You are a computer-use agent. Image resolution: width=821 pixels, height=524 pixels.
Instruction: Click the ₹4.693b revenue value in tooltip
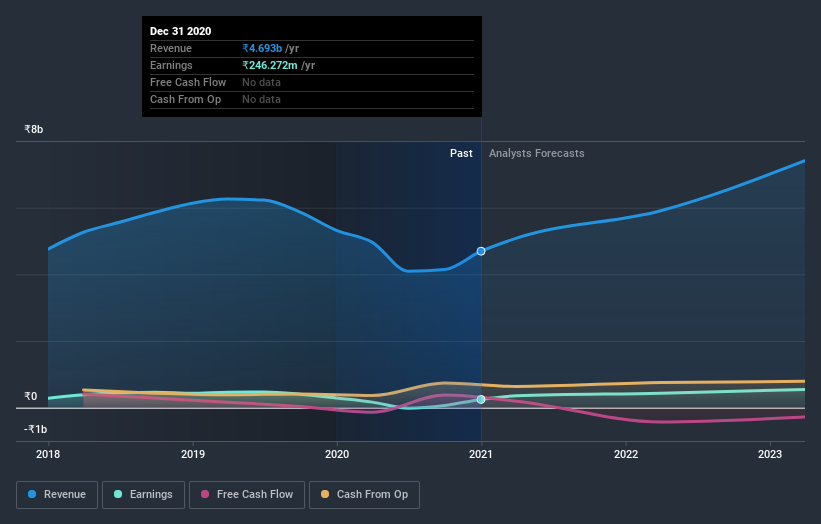[262, 48]
